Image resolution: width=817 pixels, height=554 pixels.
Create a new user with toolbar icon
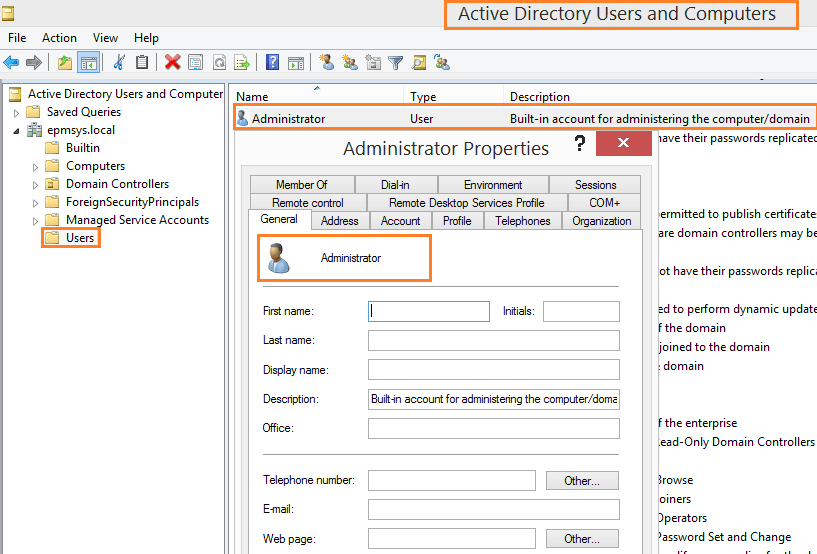(x=327, y=63)
